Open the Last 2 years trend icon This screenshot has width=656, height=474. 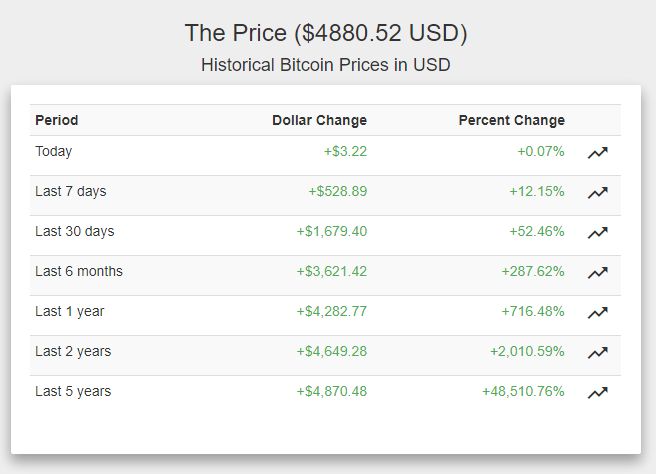597,353
